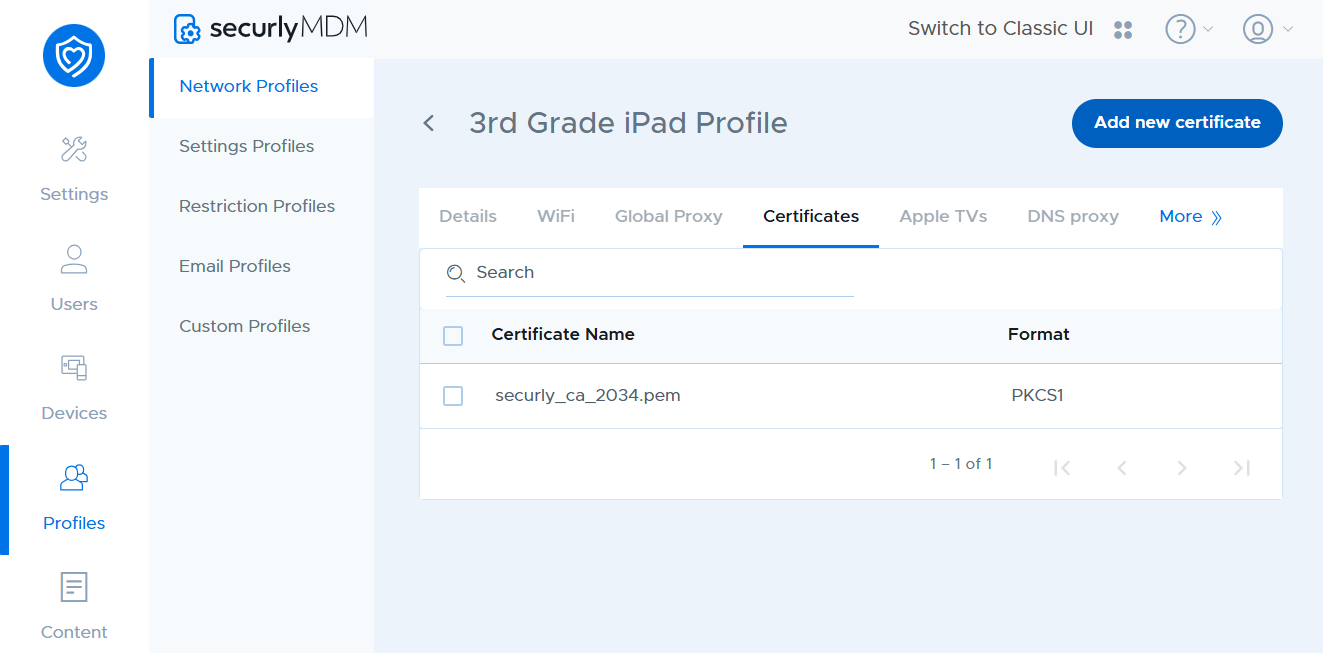The height and width of the screenshot is (653, 1323).
Task: Open Content section in sidebar
Action: [74, 606]
